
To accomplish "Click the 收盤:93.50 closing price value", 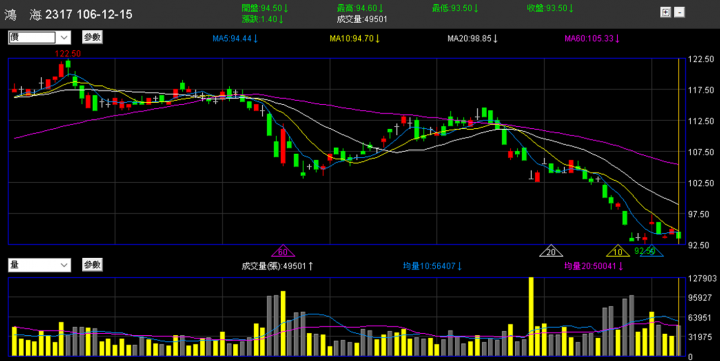I will tap(550, 8).
